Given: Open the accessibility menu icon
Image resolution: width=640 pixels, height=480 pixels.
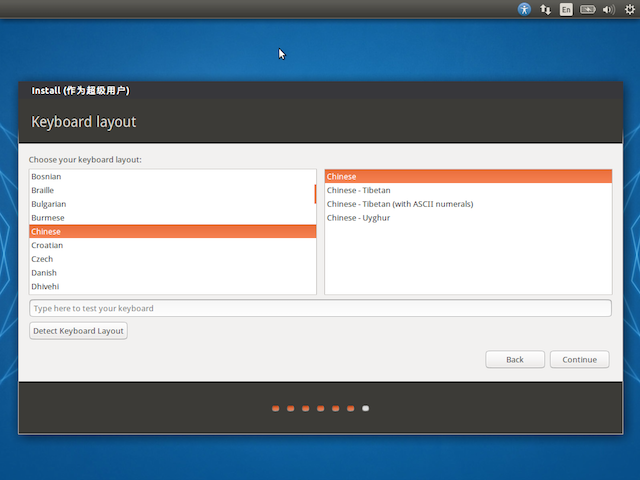Looking at the screenshot, I should click(525, 9).
